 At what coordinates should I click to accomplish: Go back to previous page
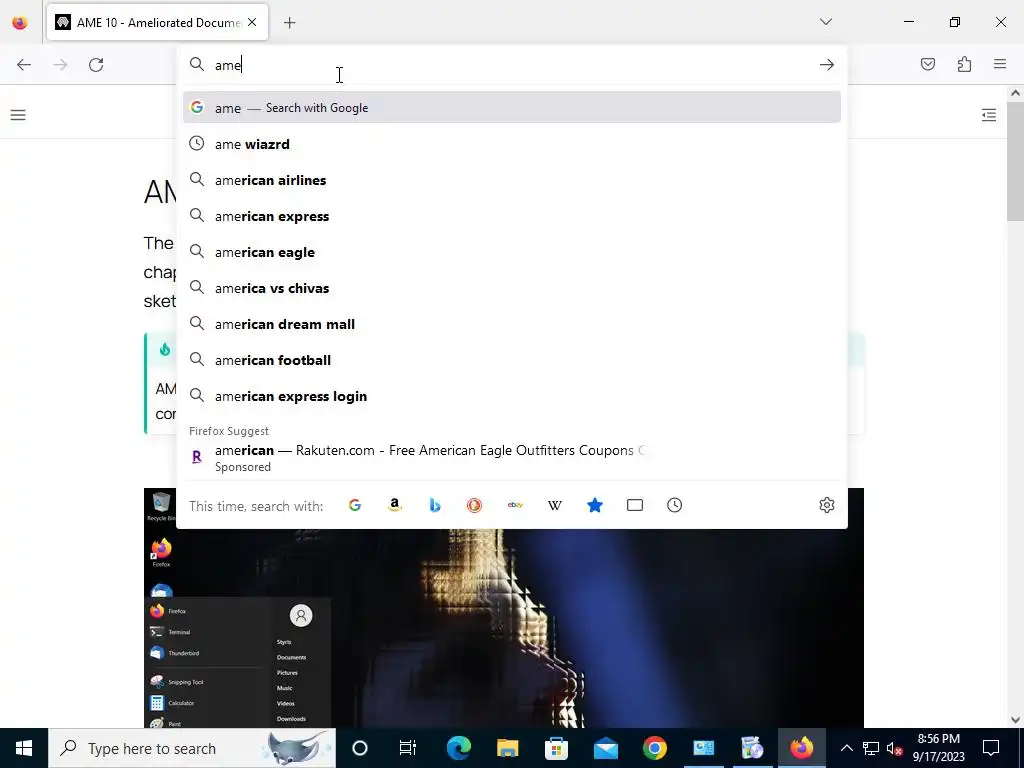point(24,65)
